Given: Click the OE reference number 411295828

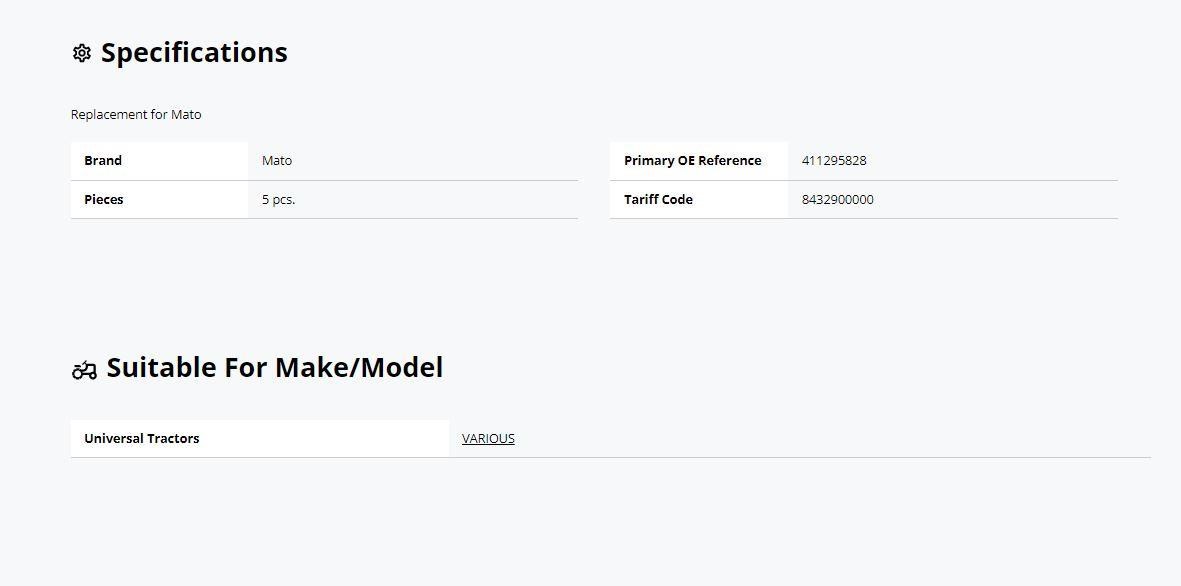Looking at the screenshot, I should (x=834, y=160).
